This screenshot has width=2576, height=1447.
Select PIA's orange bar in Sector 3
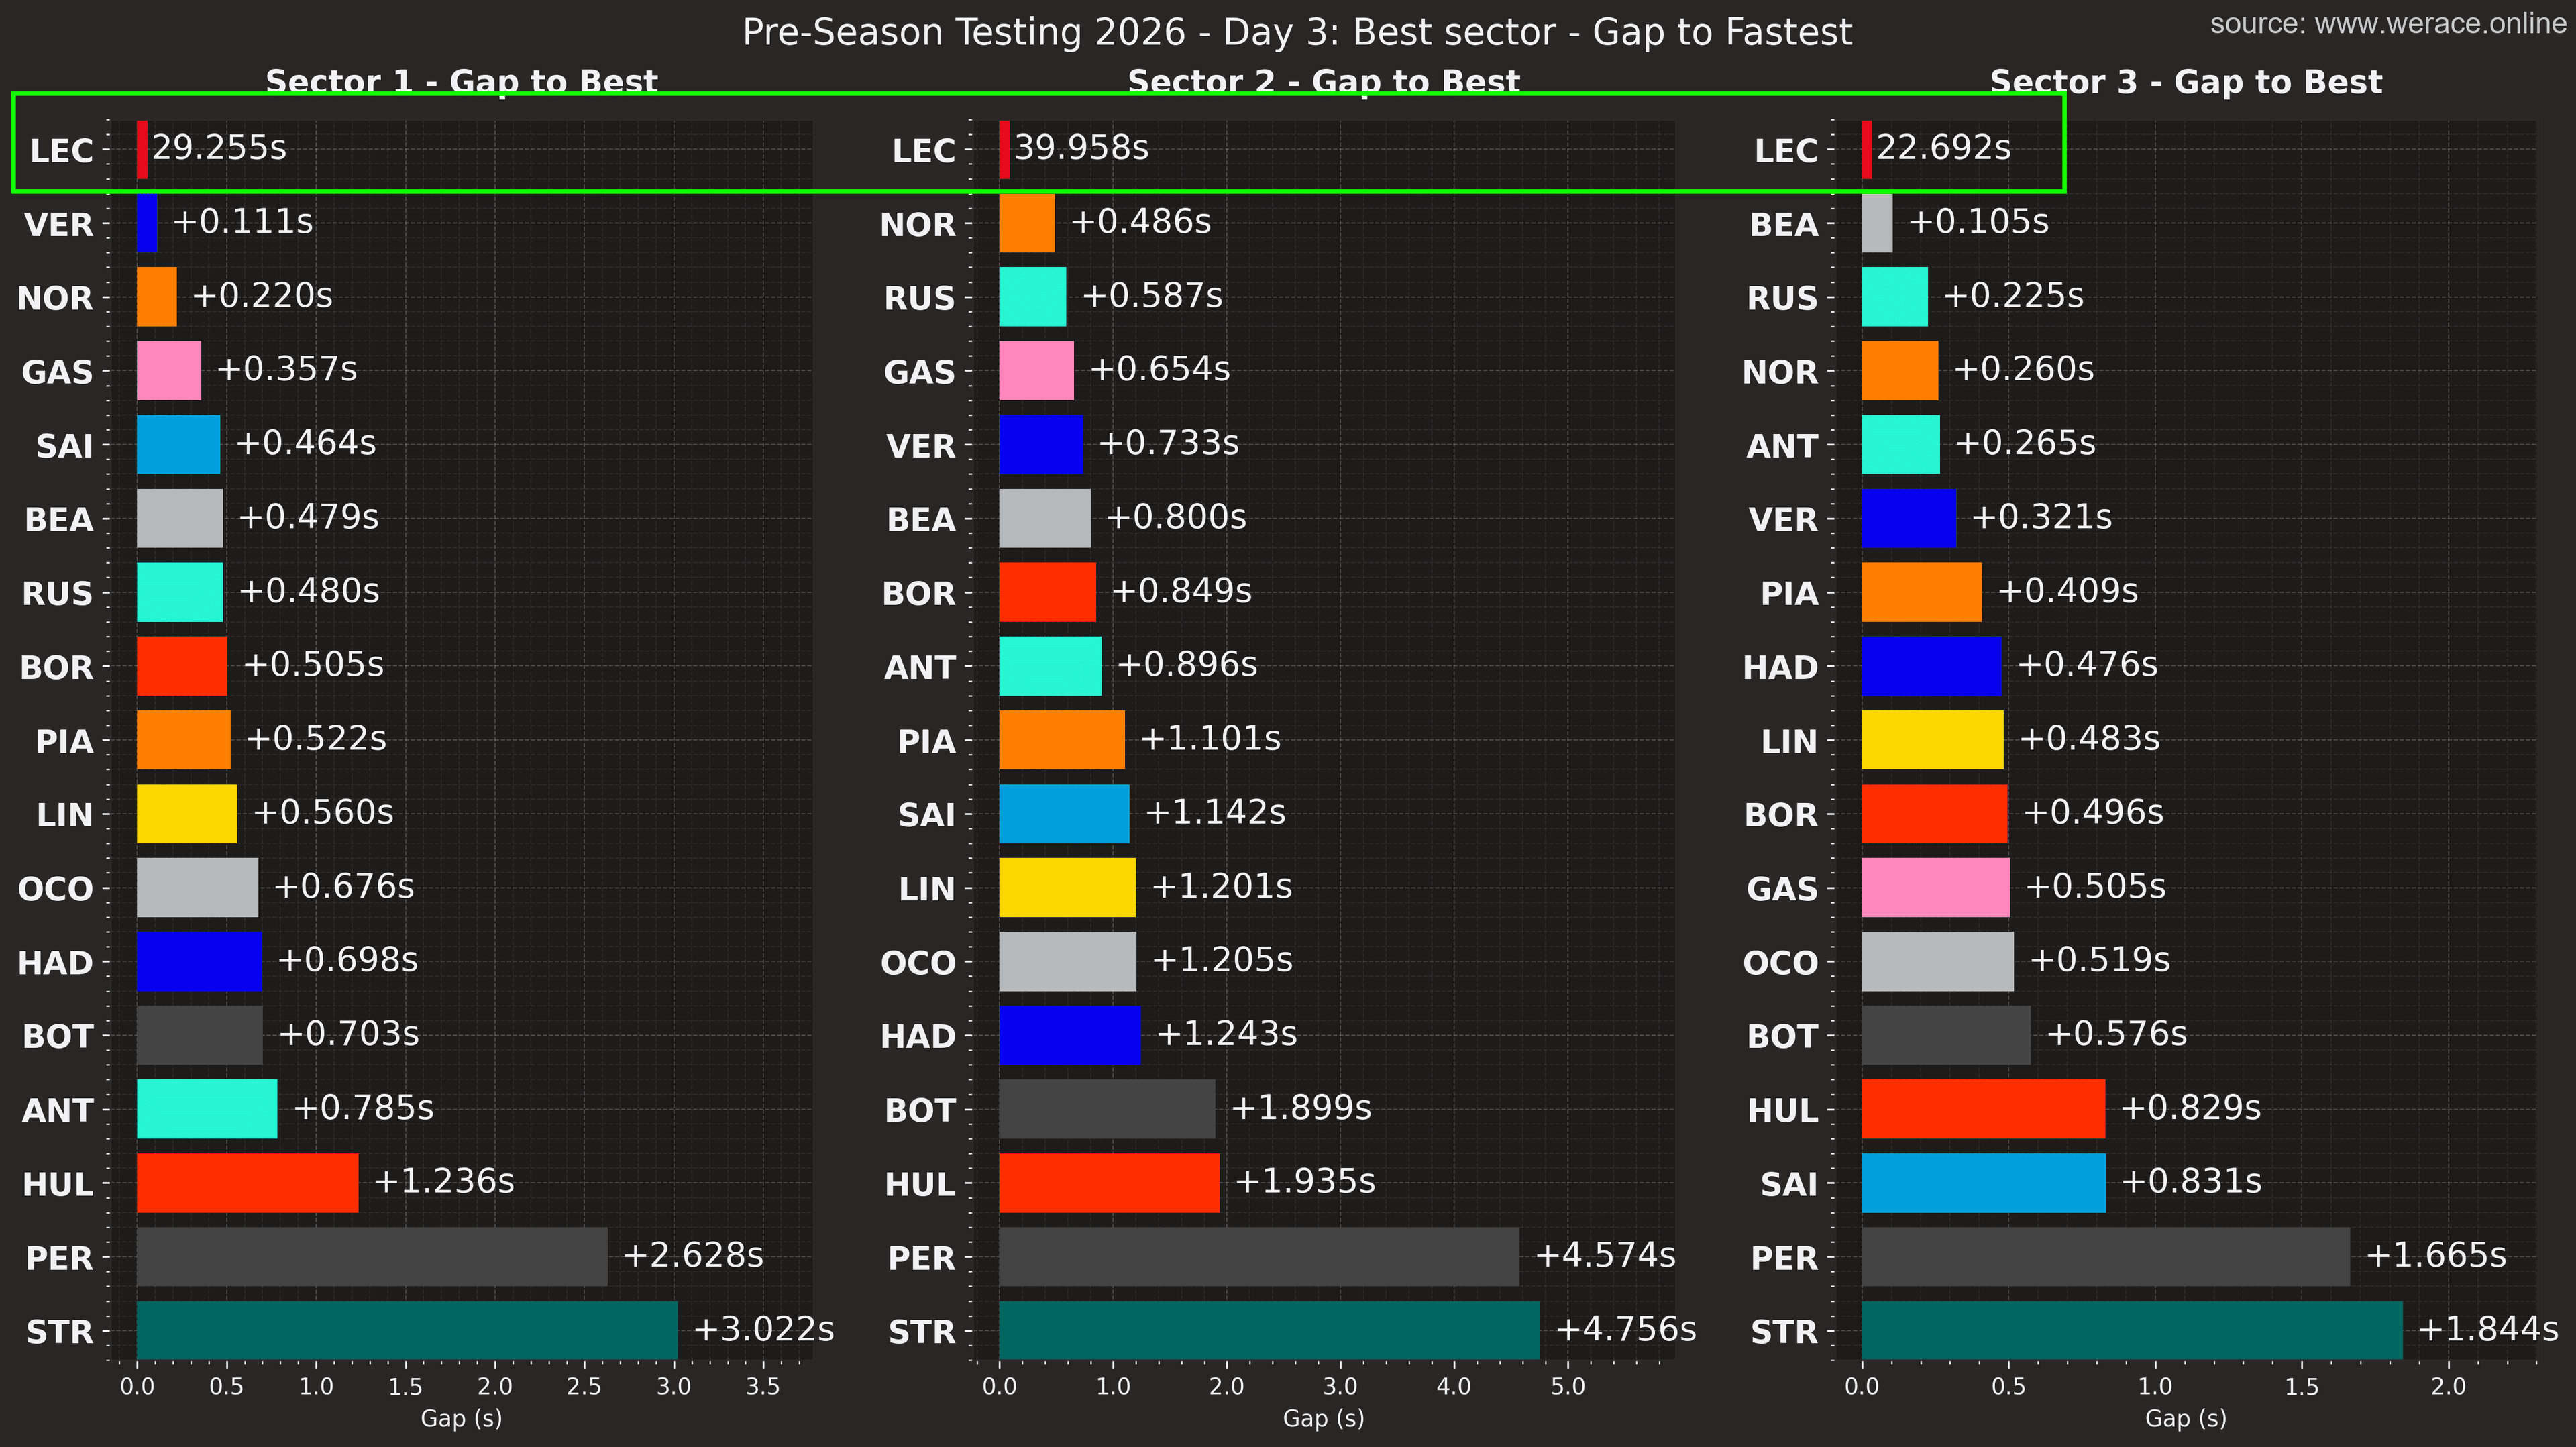pyautogui.click(x=1921, y=593)
